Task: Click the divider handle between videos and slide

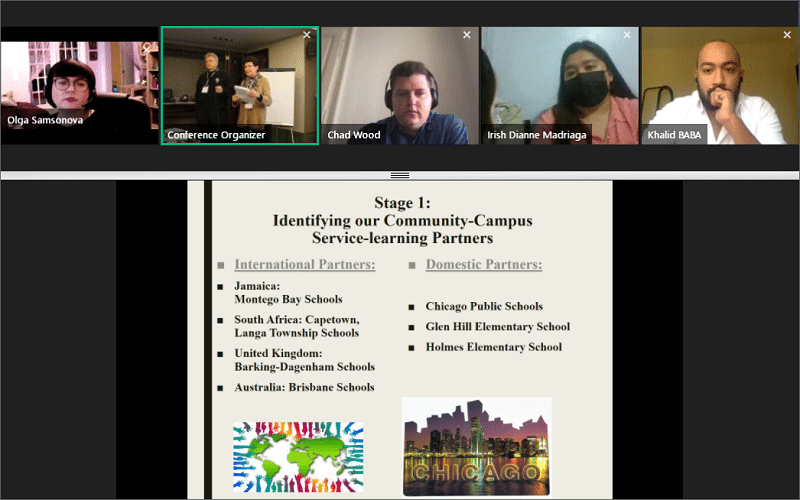Action: tap(400, 176)
